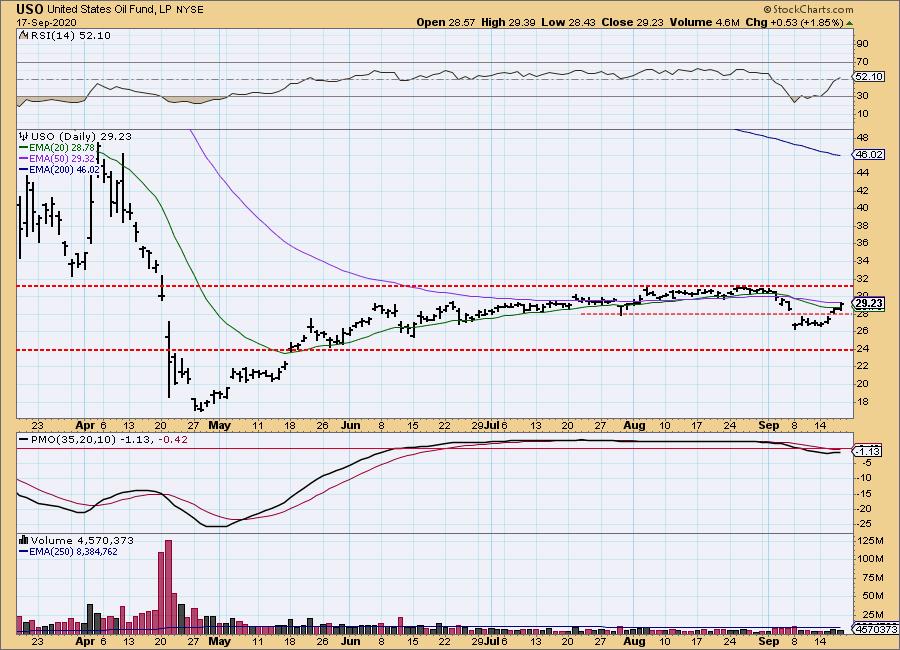Click the price axis label 36
Viewport: 900px width, 650px height.
coord(862,243)
